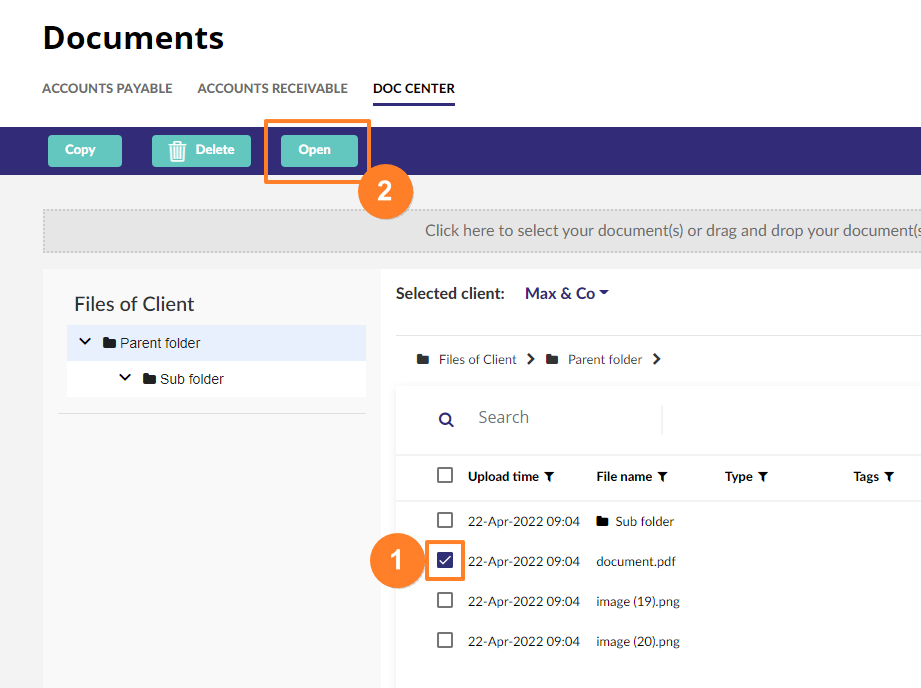Click the Documents page title
Viewport: 921px width, 688px height.
point(133,38)
